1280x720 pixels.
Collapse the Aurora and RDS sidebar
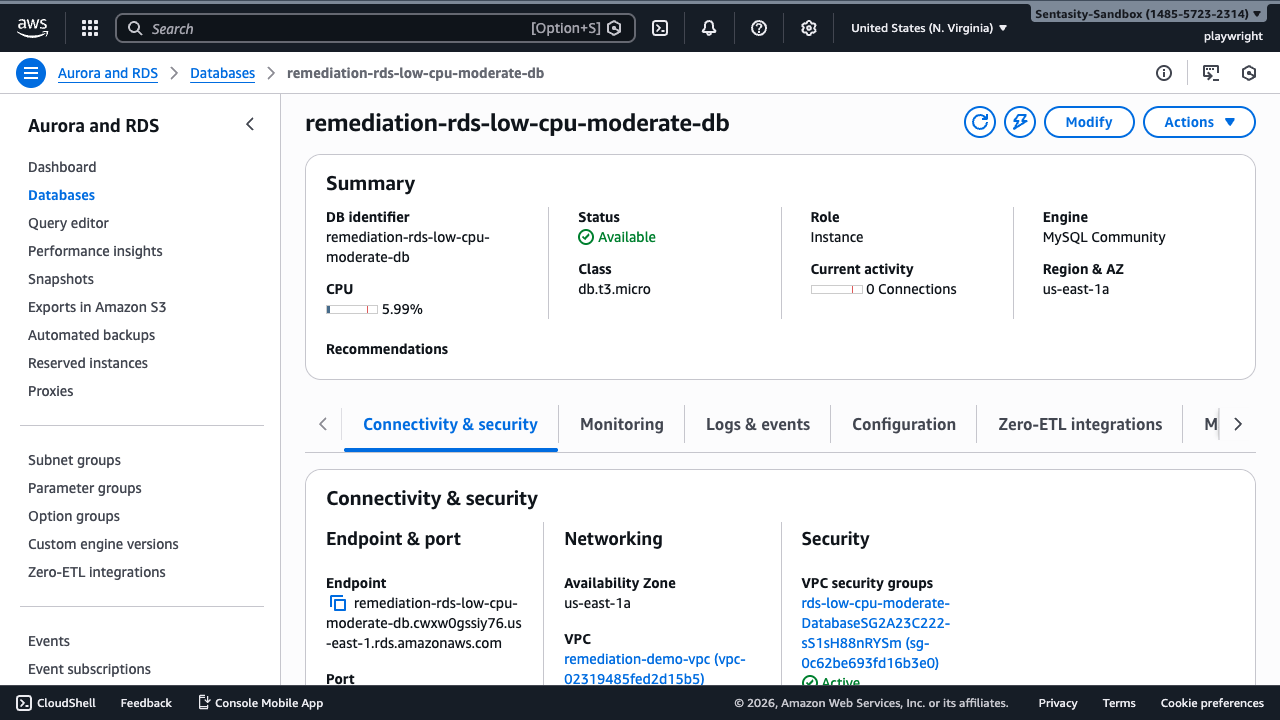[250, 124]
